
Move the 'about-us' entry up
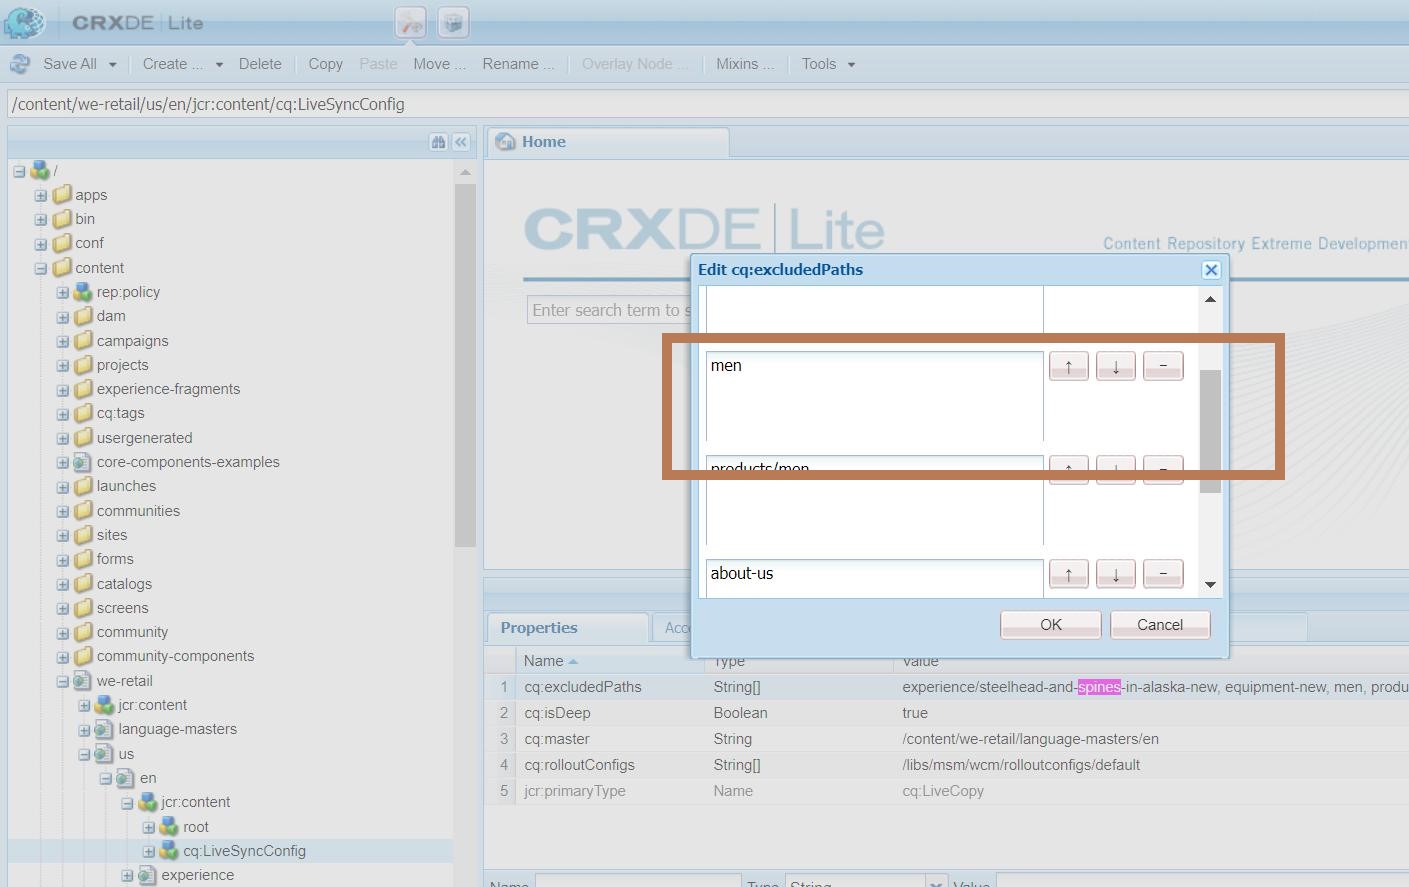pyautogui.click(x=1068, y=574)
